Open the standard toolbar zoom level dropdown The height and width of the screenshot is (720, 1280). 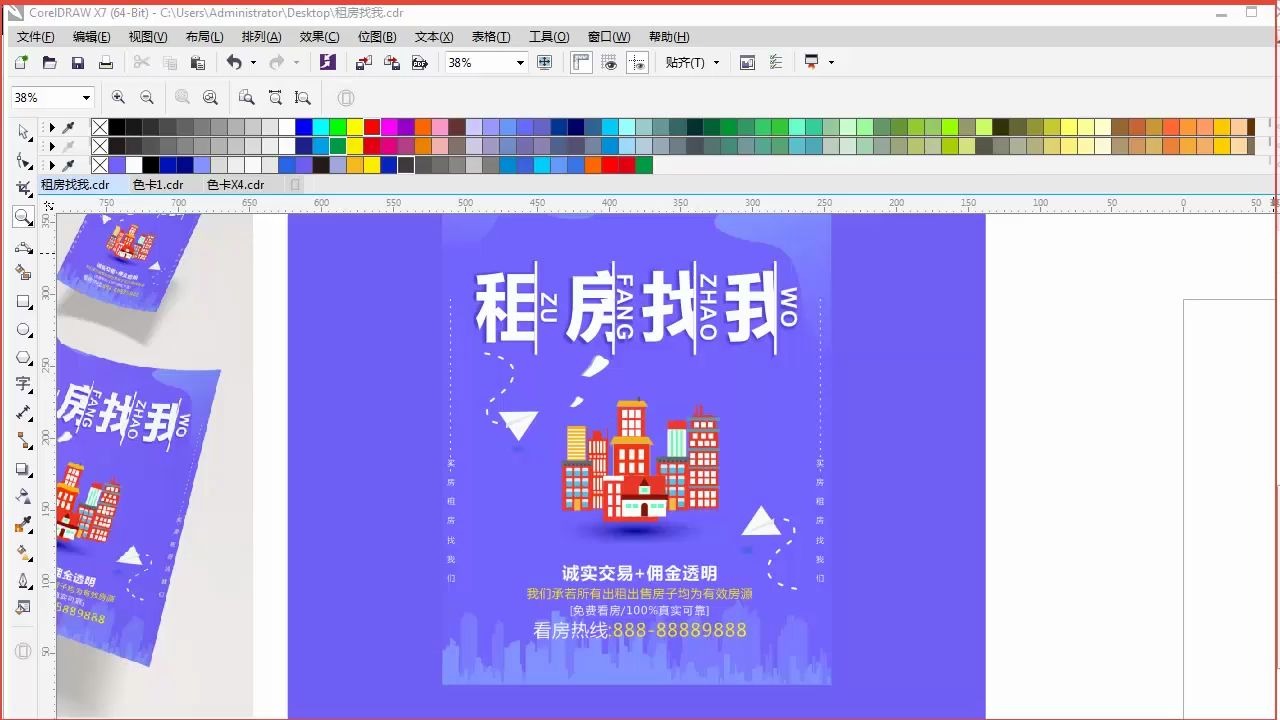tap(520, 63)
